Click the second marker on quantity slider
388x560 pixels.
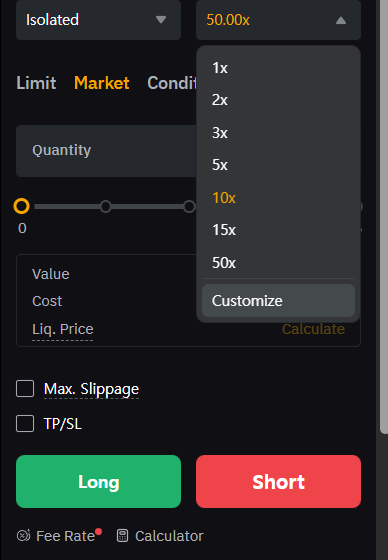coord(105,206)
